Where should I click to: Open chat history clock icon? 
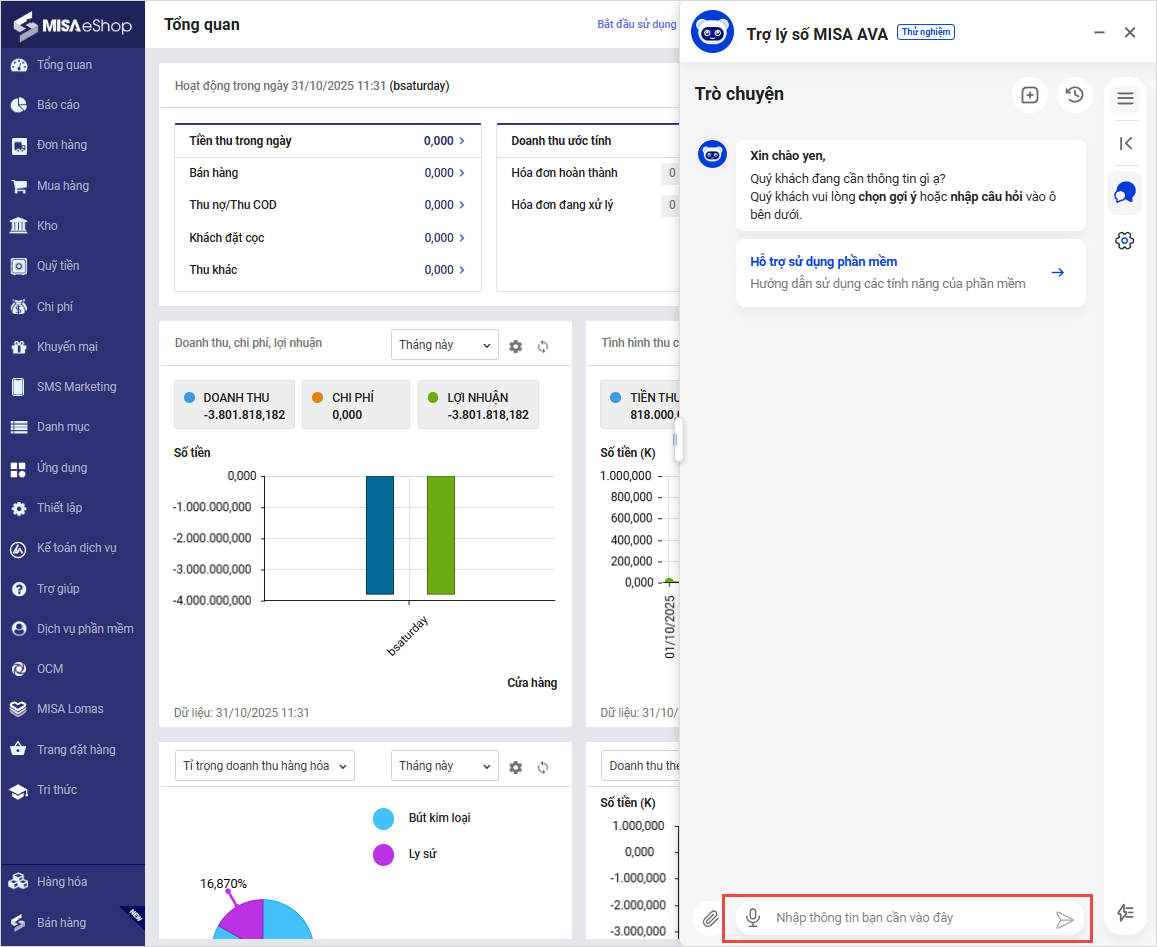(1074, 95)
